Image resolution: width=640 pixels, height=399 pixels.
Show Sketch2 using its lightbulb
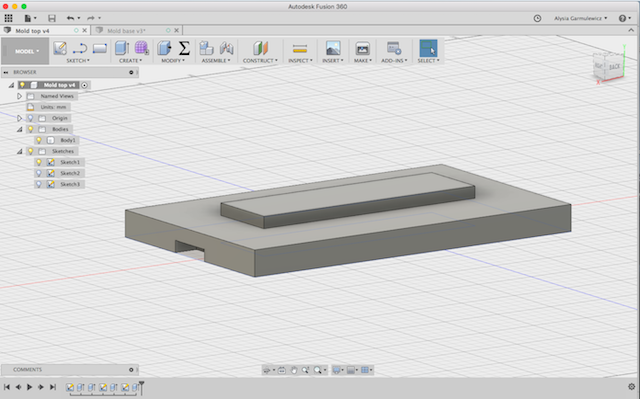(39, 173)
